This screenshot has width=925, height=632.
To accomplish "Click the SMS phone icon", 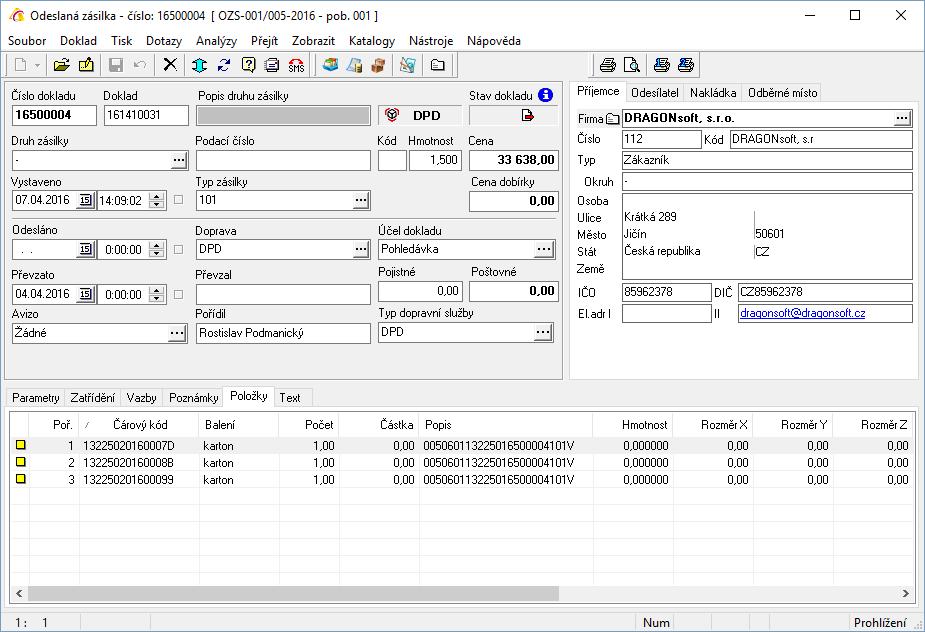I will click(x=296, y=65).
